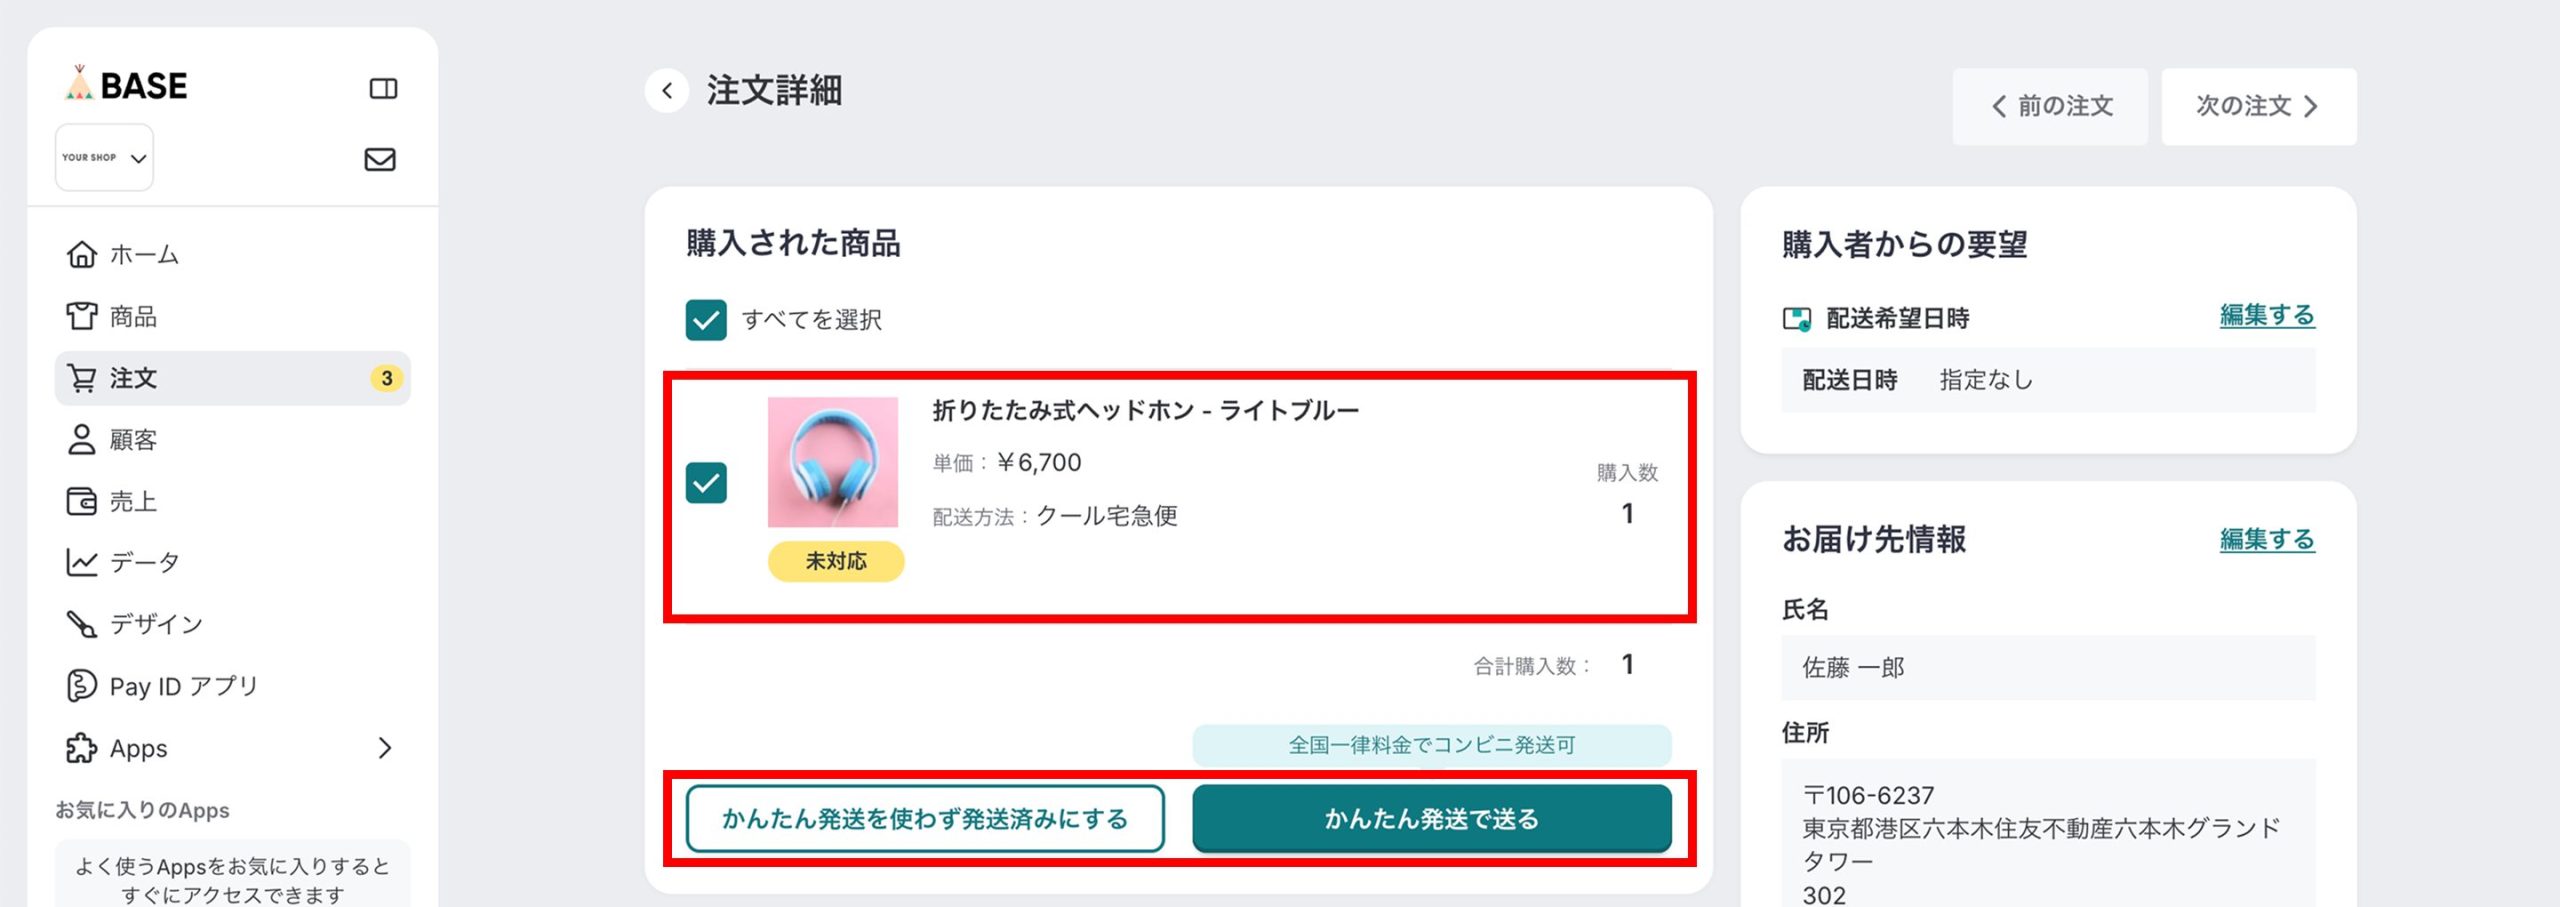Click the かんたん発送で送る button
The image size is (2560, 907).
1431,819
